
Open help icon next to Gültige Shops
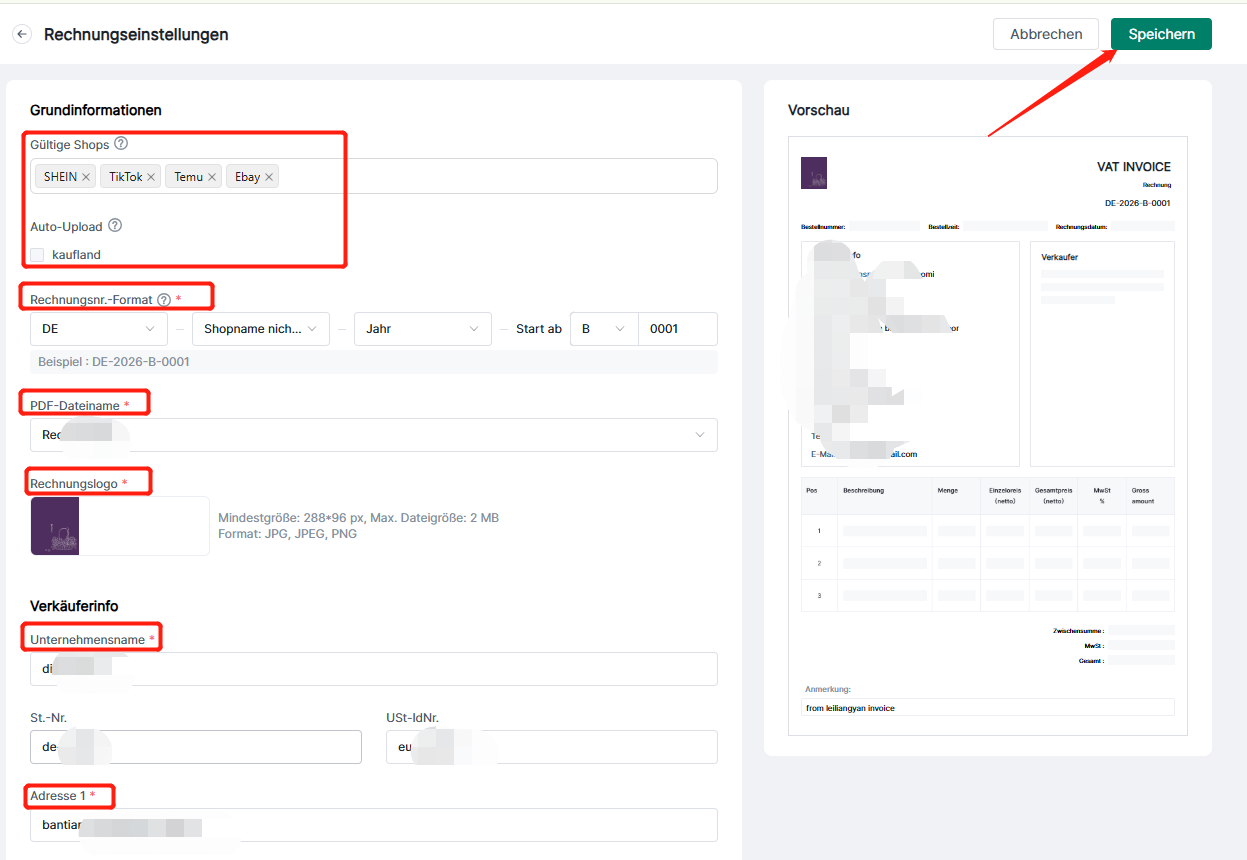pos(121,144)
